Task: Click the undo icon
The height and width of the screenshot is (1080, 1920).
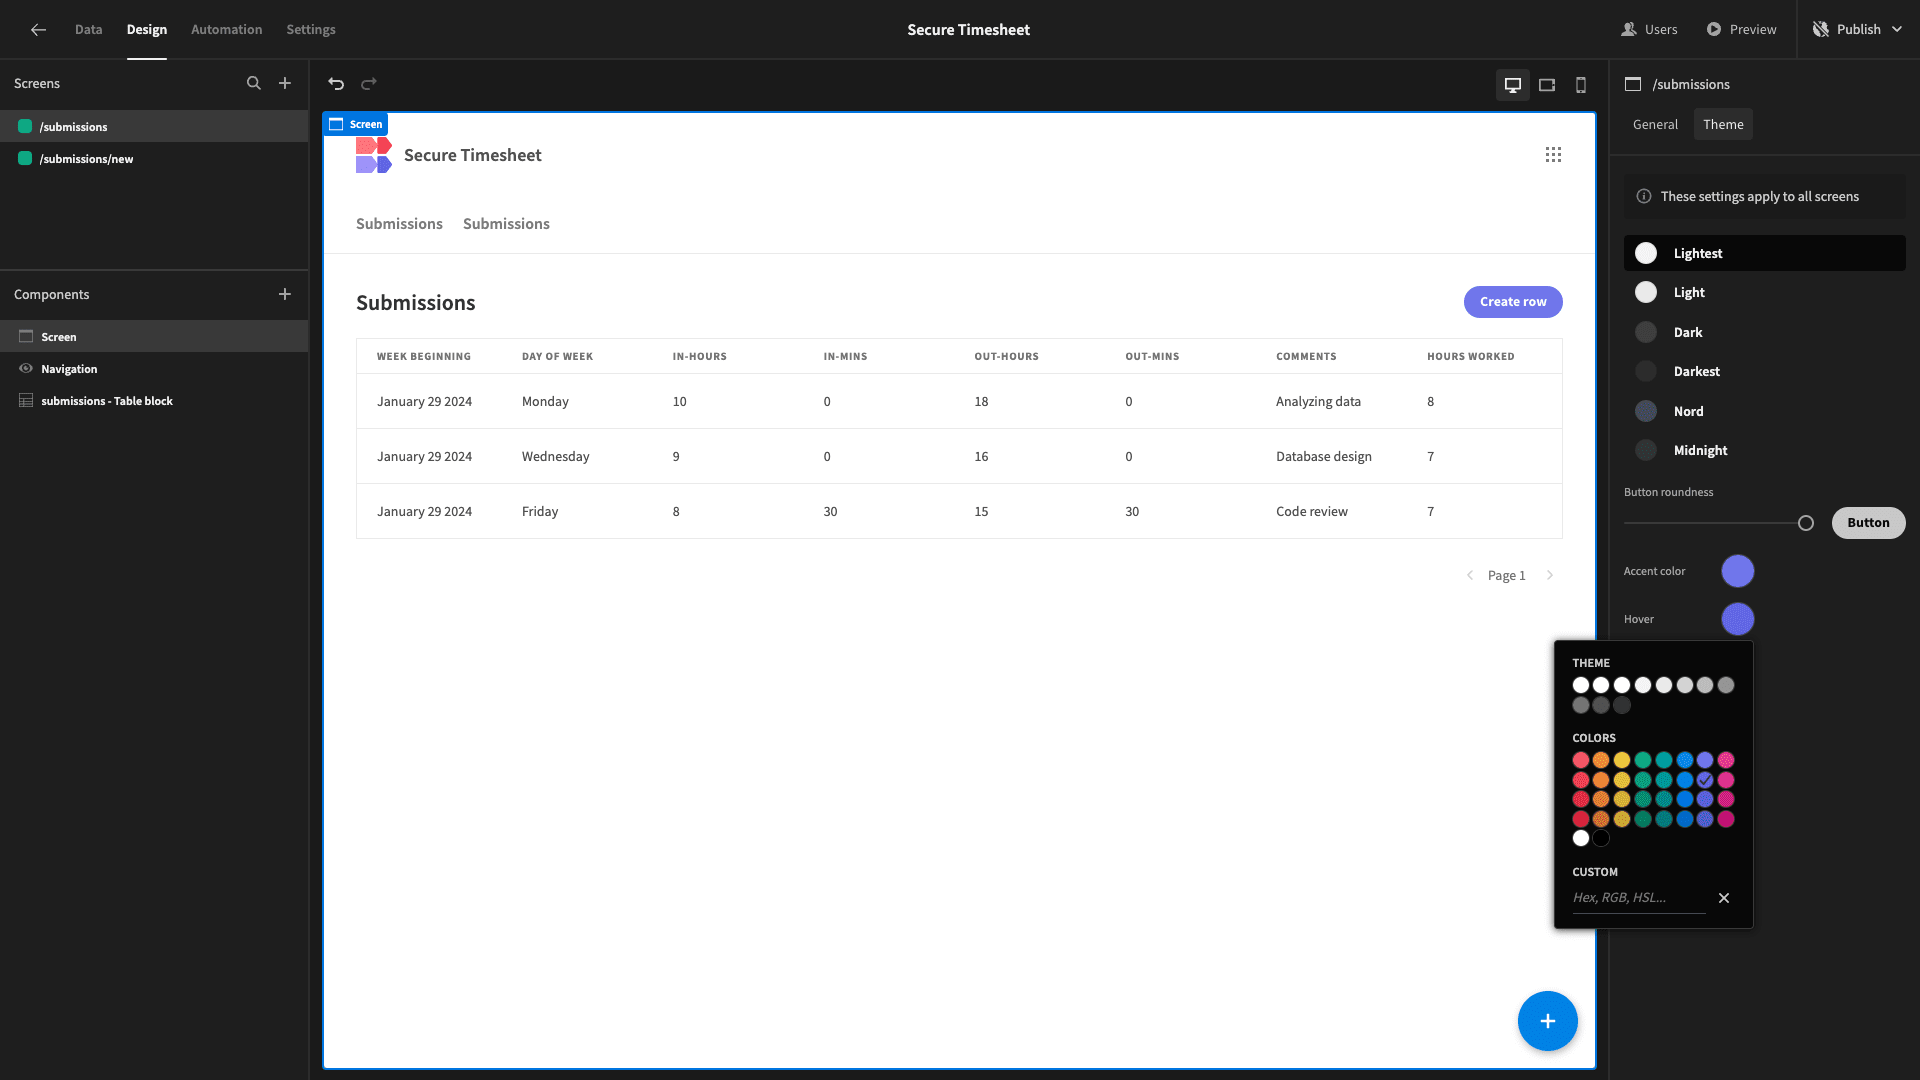Action: coord(336,84)
